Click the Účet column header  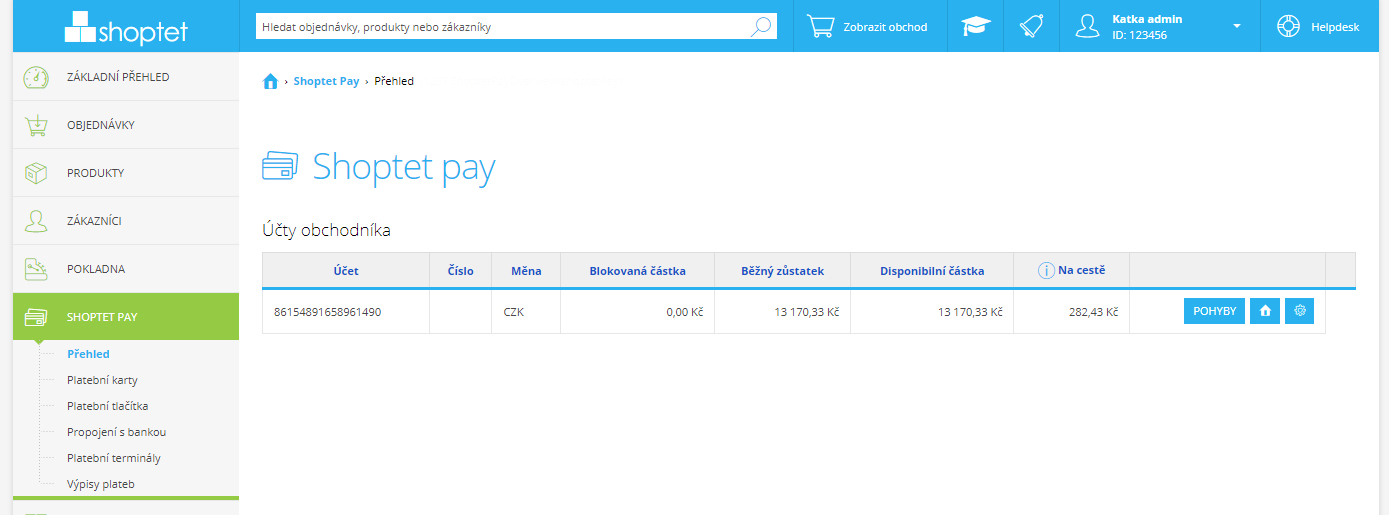click(x=346, y=271)
